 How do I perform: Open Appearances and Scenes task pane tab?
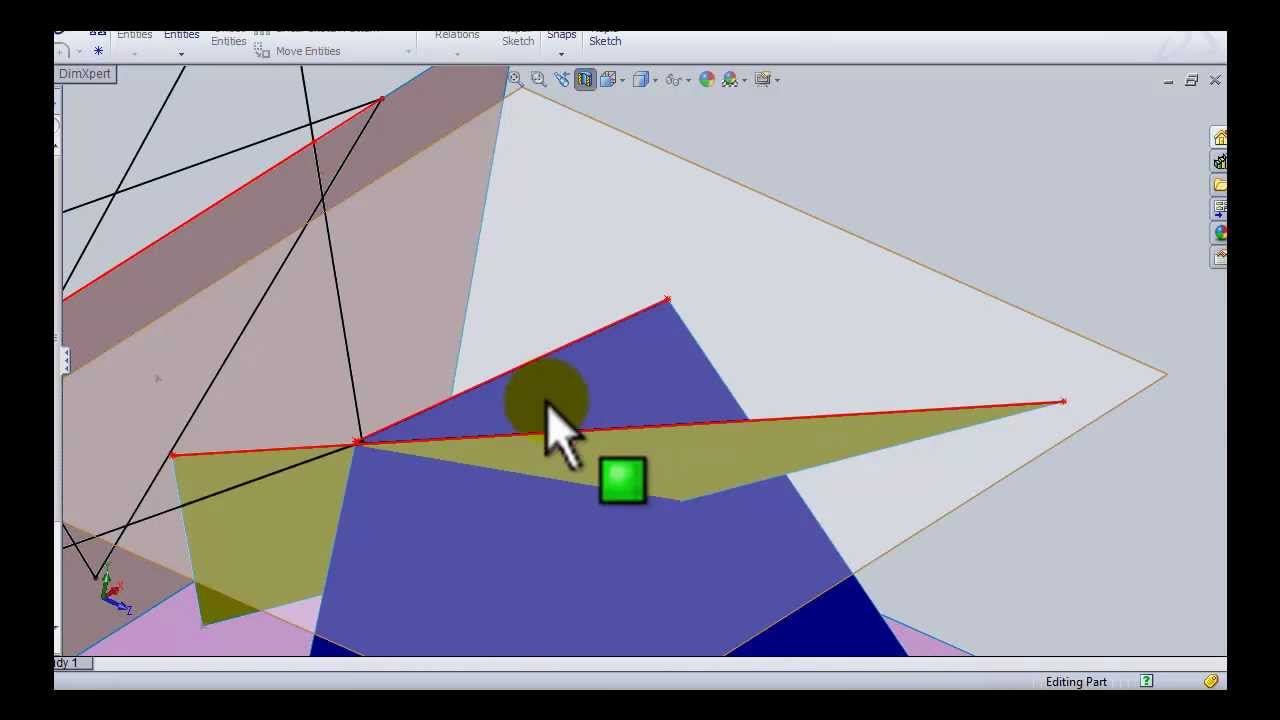point(1219,233)
